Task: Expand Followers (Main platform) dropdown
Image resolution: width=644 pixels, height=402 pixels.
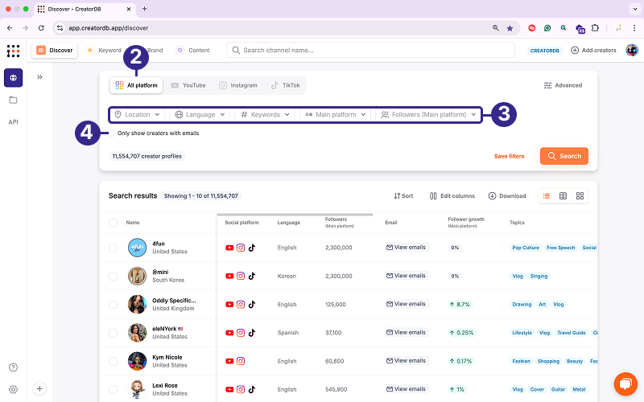Action: 428,115
